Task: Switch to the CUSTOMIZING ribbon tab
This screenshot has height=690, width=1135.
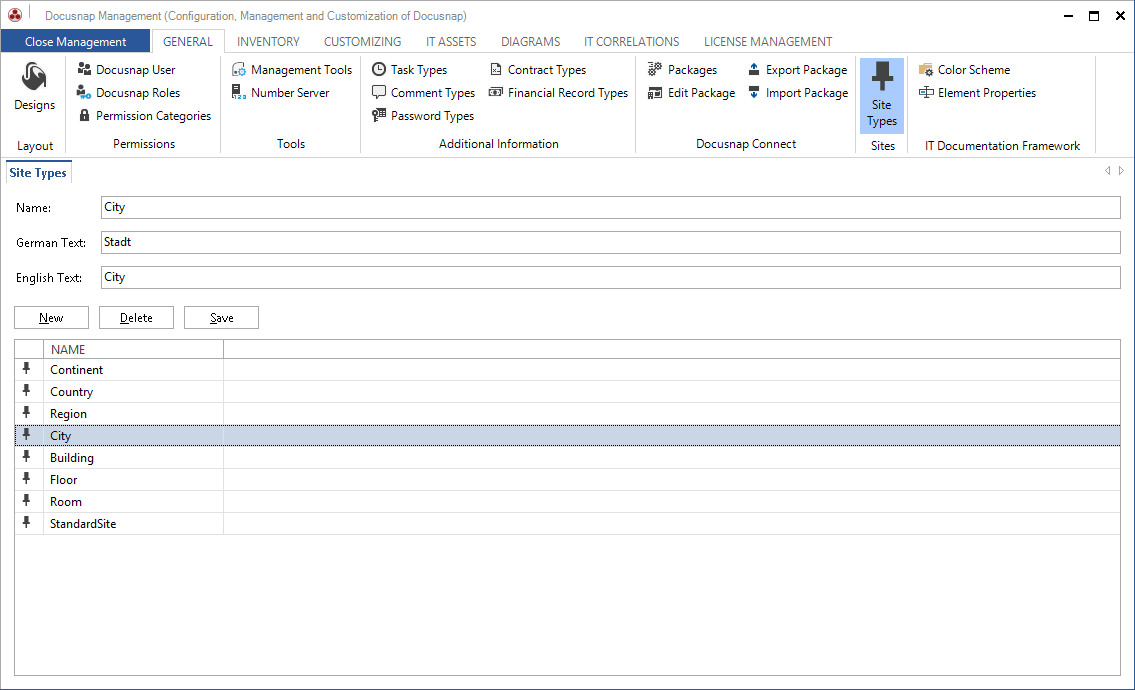Action: [x=362, y=41]
